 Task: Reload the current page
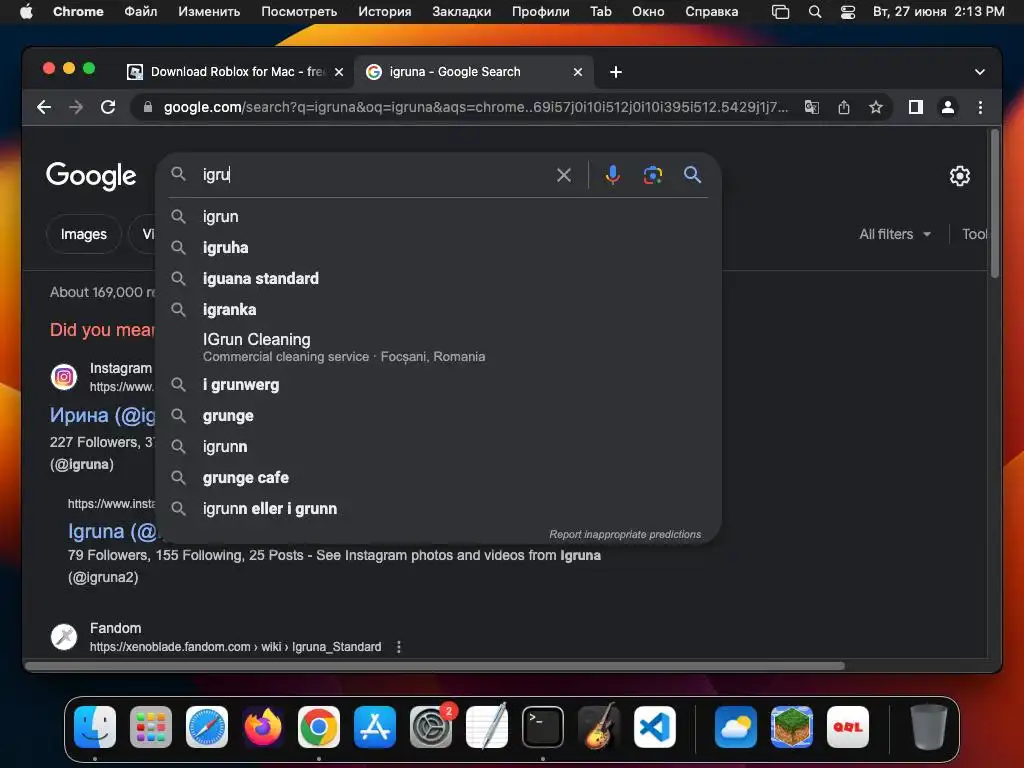(x=108, y=107)
